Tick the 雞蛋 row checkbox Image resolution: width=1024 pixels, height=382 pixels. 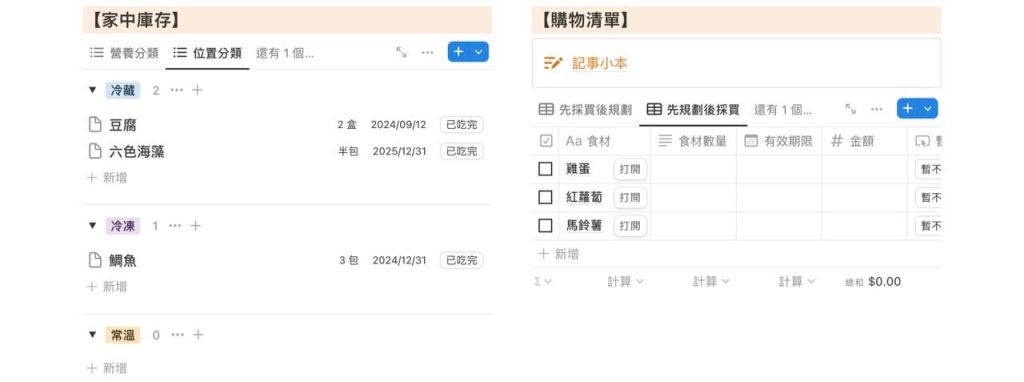pyautogui.click(x=545, y=169)
